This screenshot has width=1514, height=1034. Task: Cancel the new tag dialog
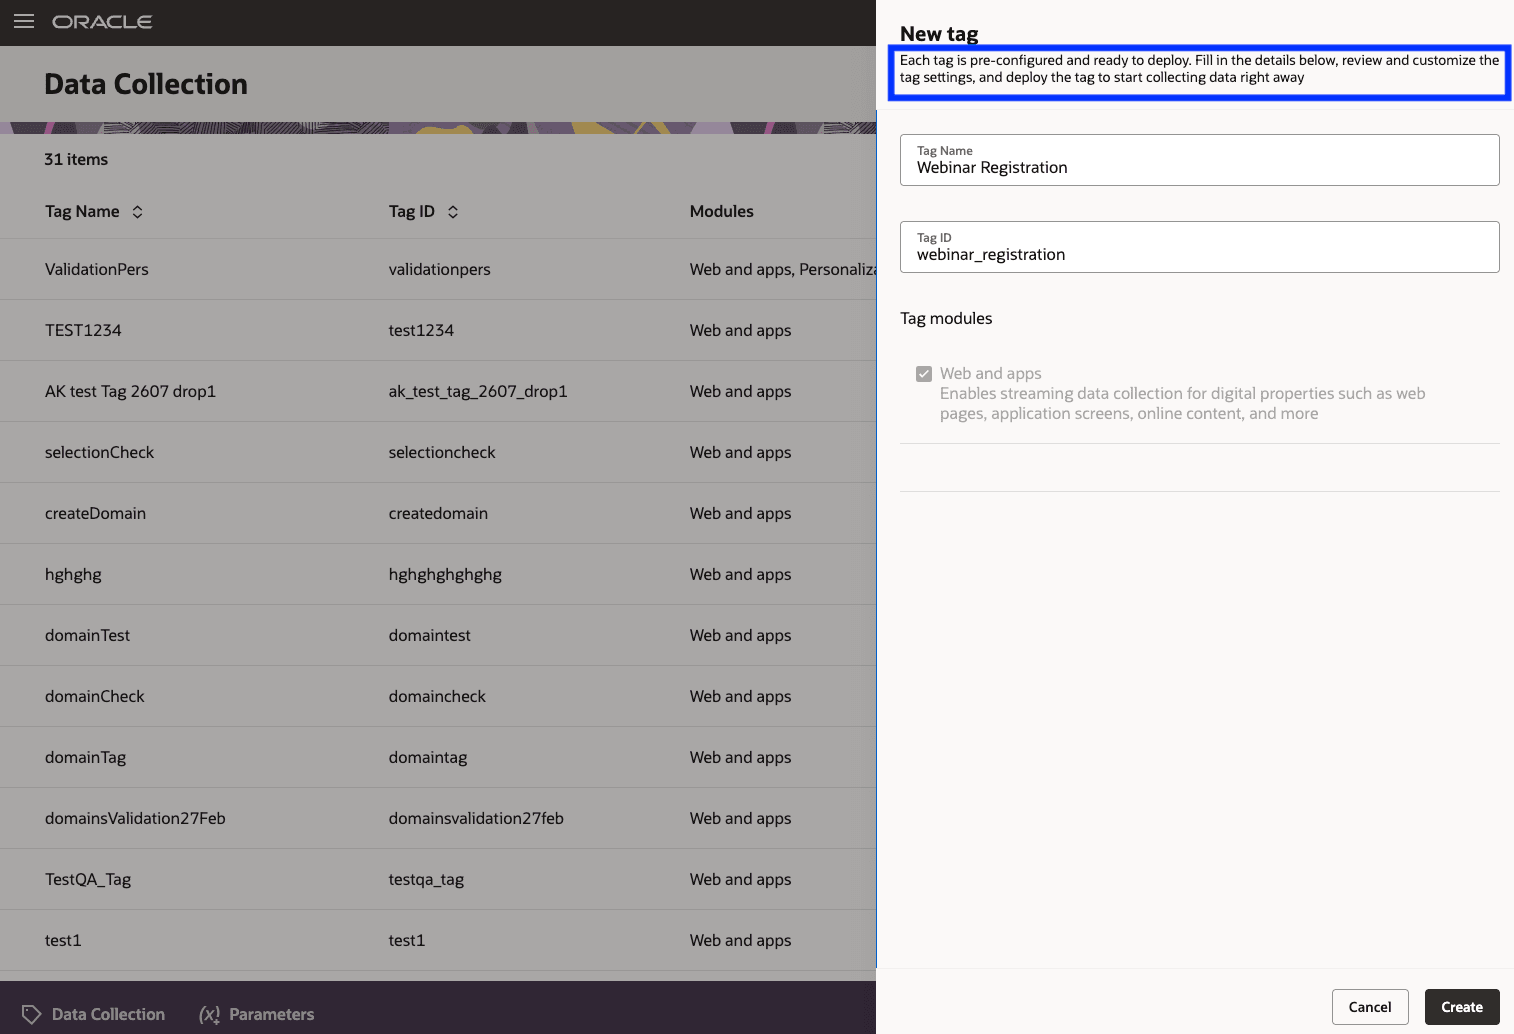click(x=1370, y=1007)
